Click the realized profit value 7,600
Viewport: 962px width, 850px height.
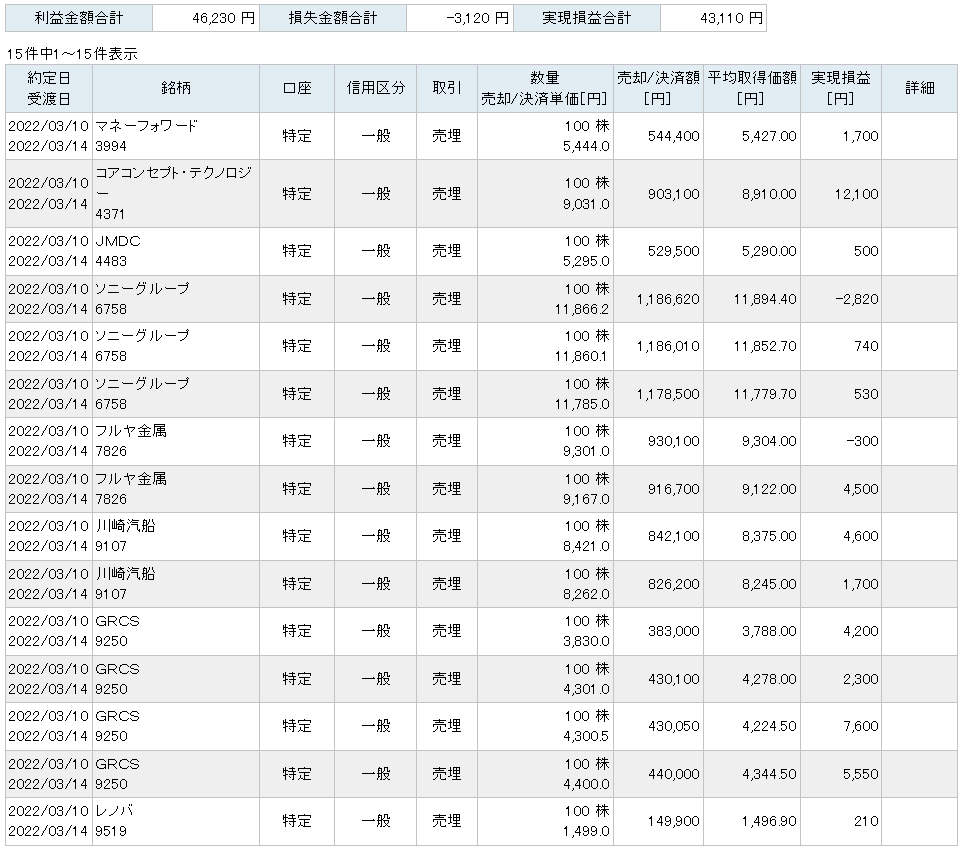pos(861,726)
